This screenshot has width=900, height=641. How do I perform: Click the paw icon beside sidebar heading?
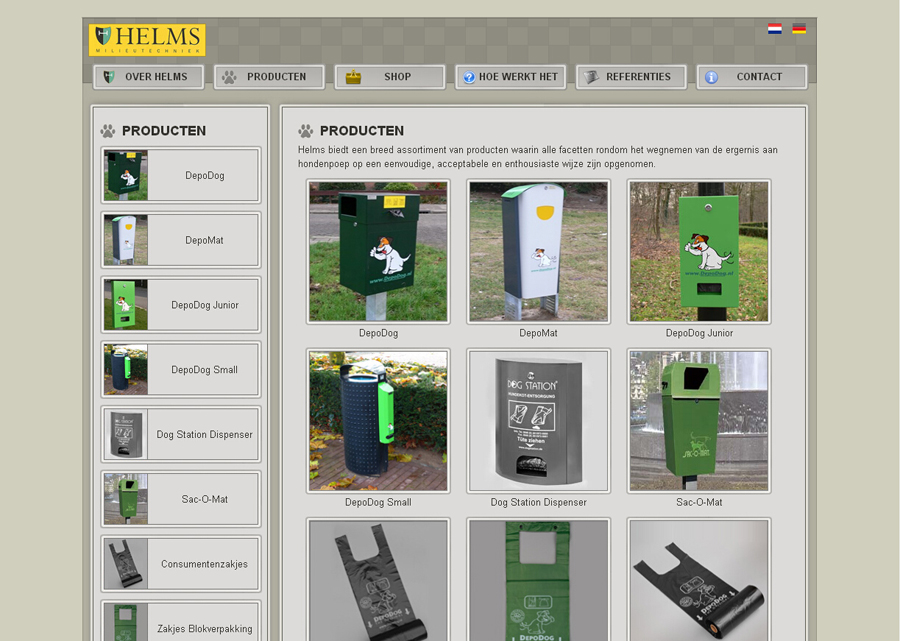pyautogui.click(x=108, y=131)
